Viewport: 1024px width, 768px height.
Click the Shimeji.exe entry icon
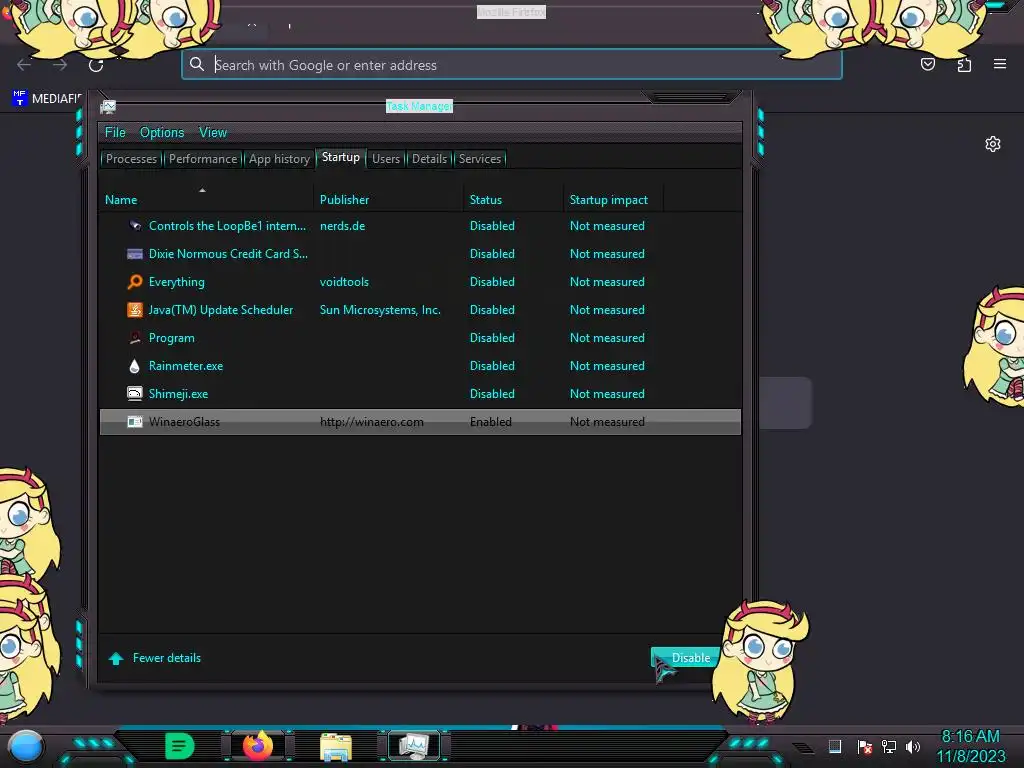[x=135, y=394]
